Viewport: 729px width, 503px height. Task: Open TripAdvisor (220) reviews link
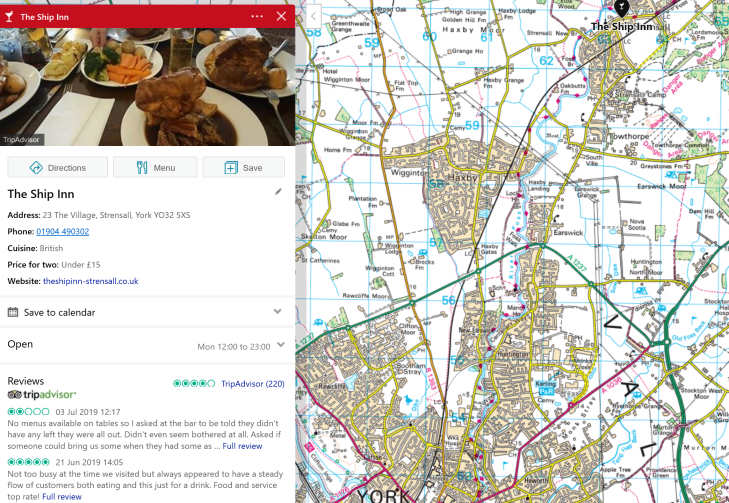point(253,384)
